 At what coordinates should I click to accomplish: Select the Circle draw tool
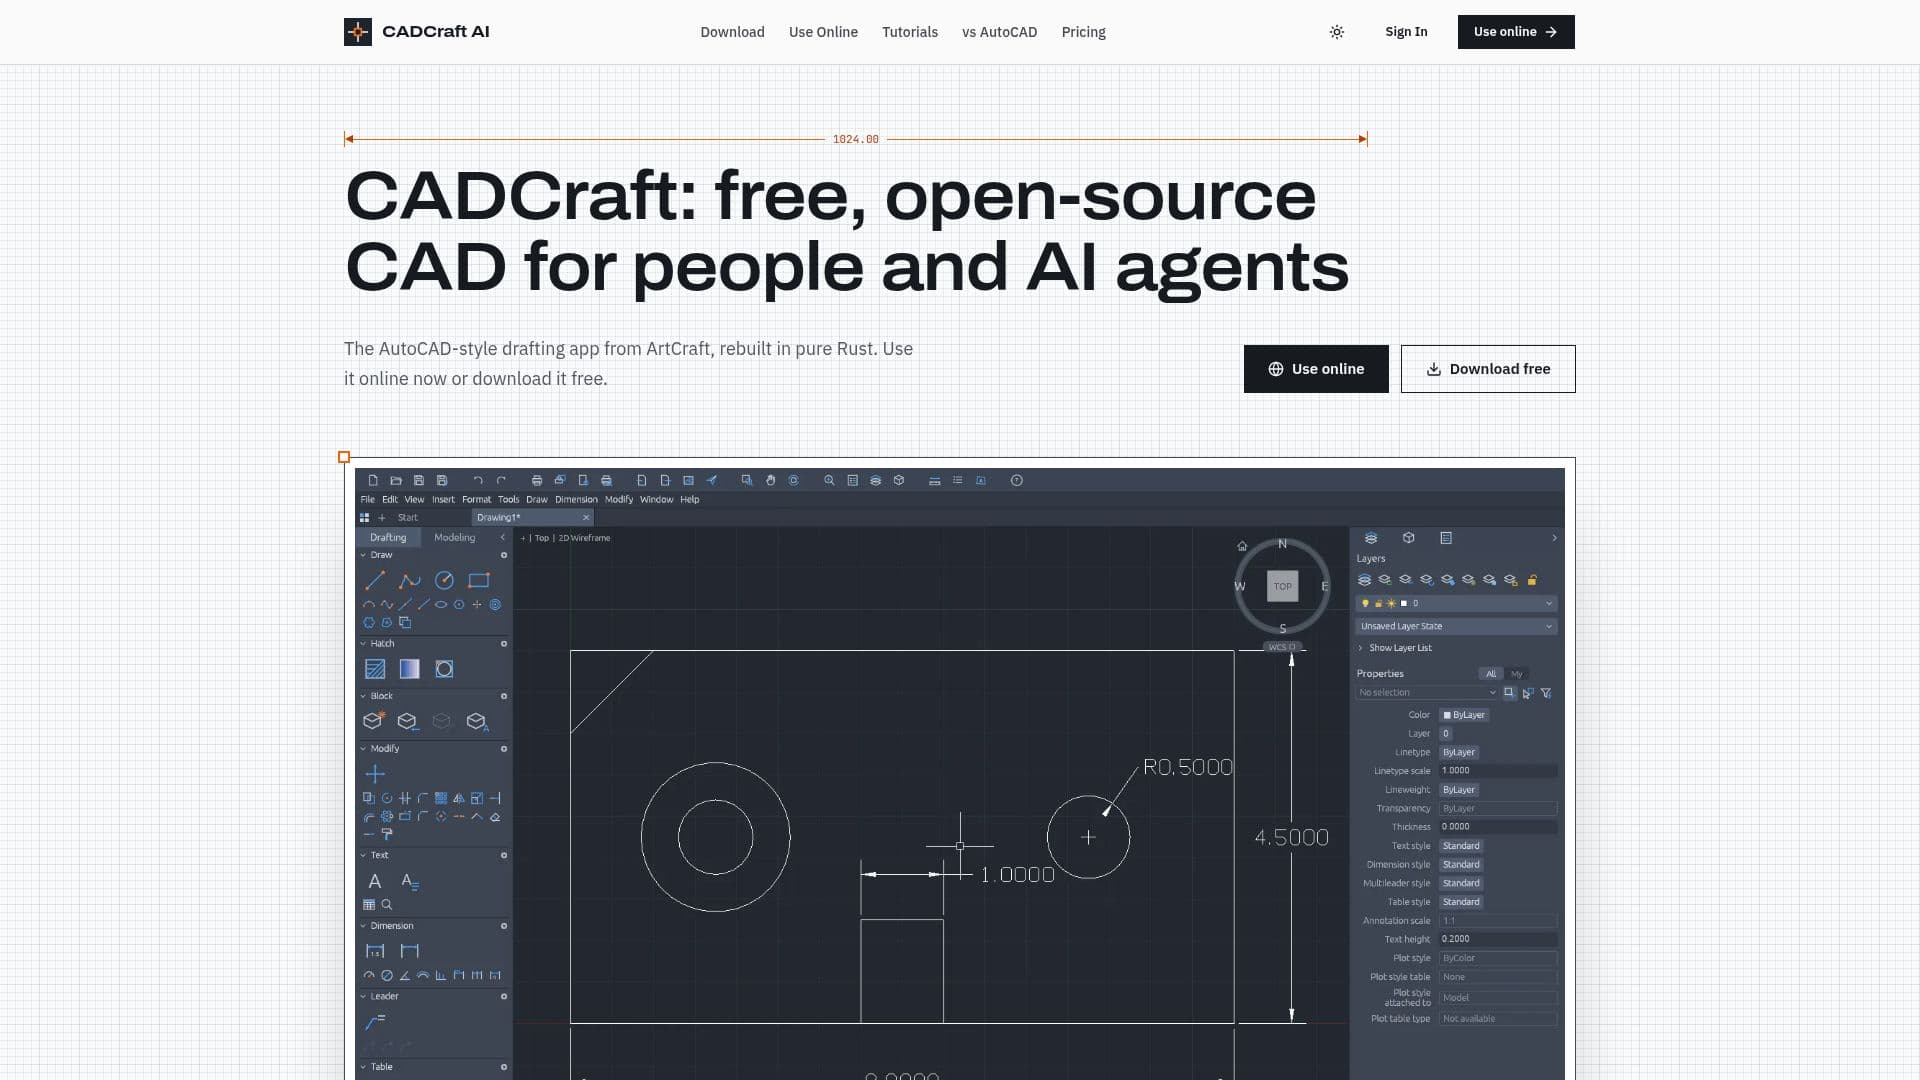444,580
